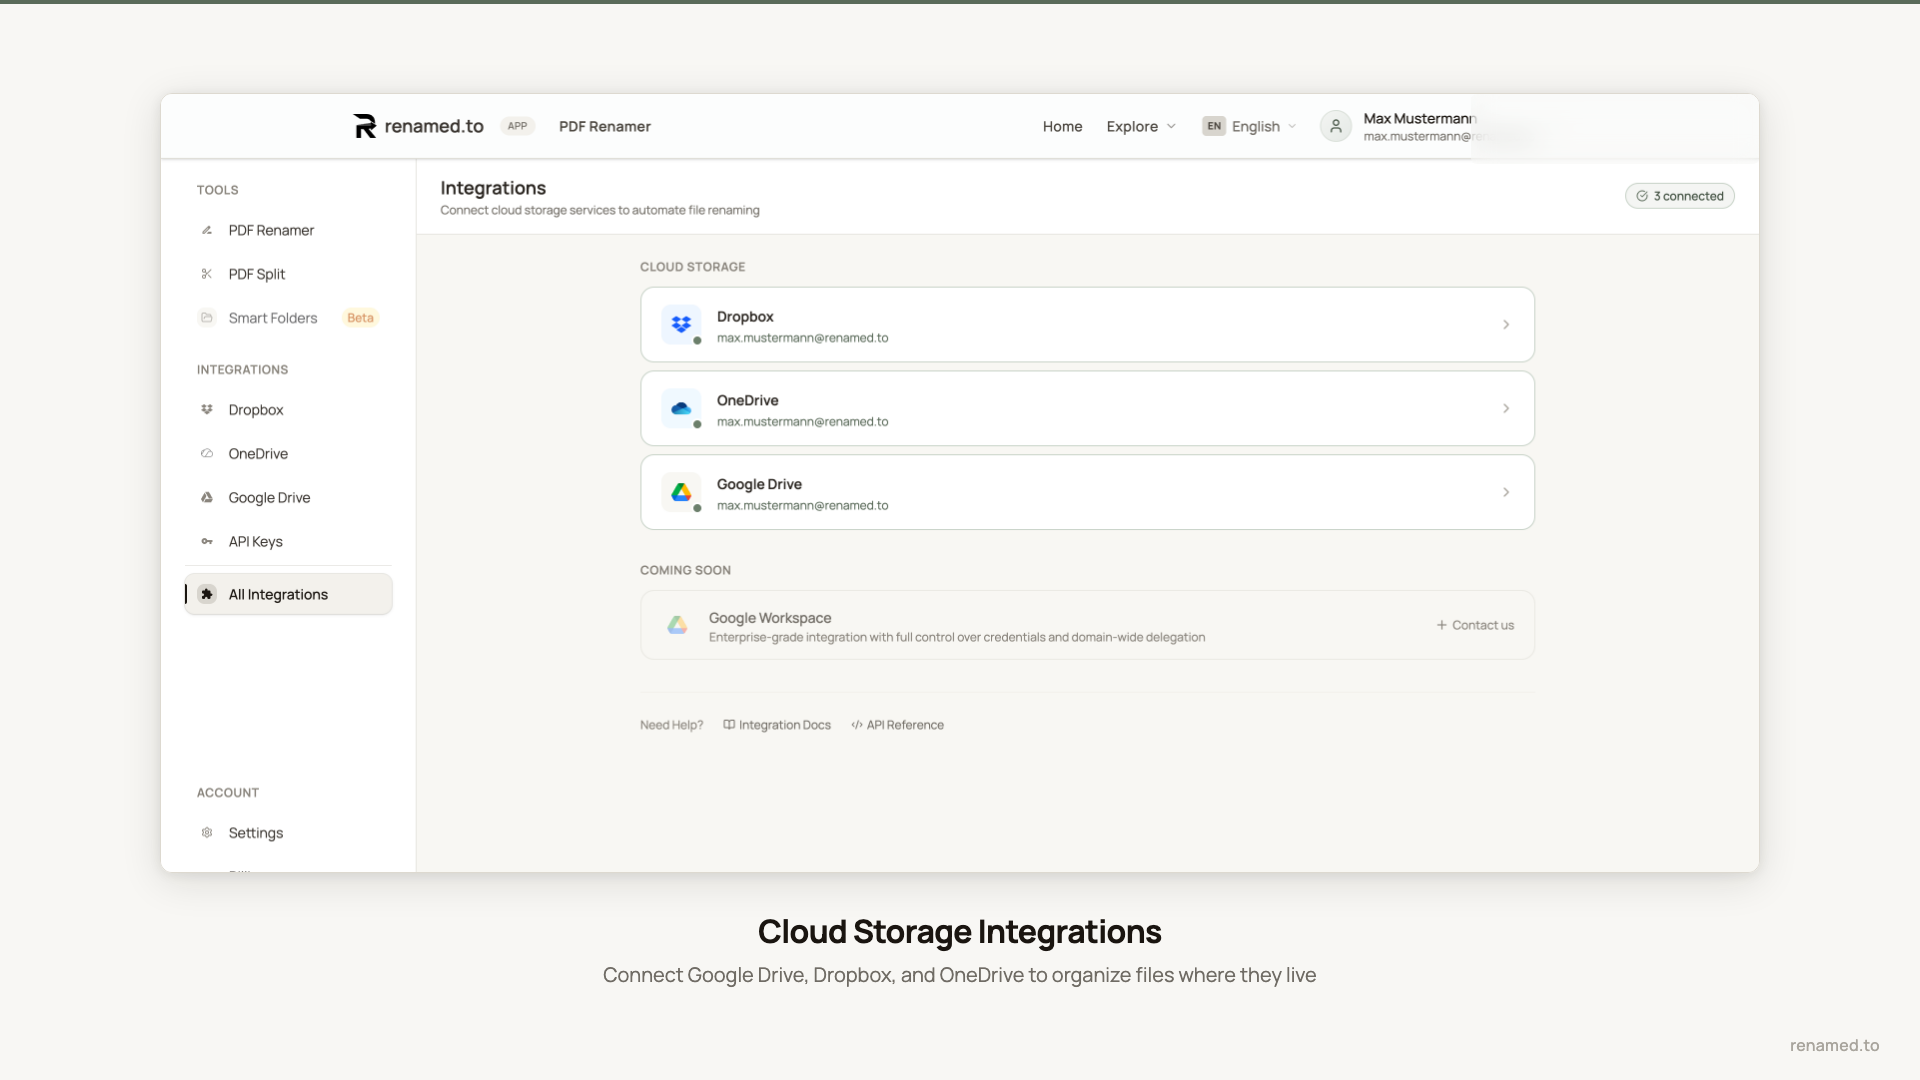Click the All Integrations puzzle icon
Screen dimensions: 1920x1080
pyautogui.click(x=207, y=594)
